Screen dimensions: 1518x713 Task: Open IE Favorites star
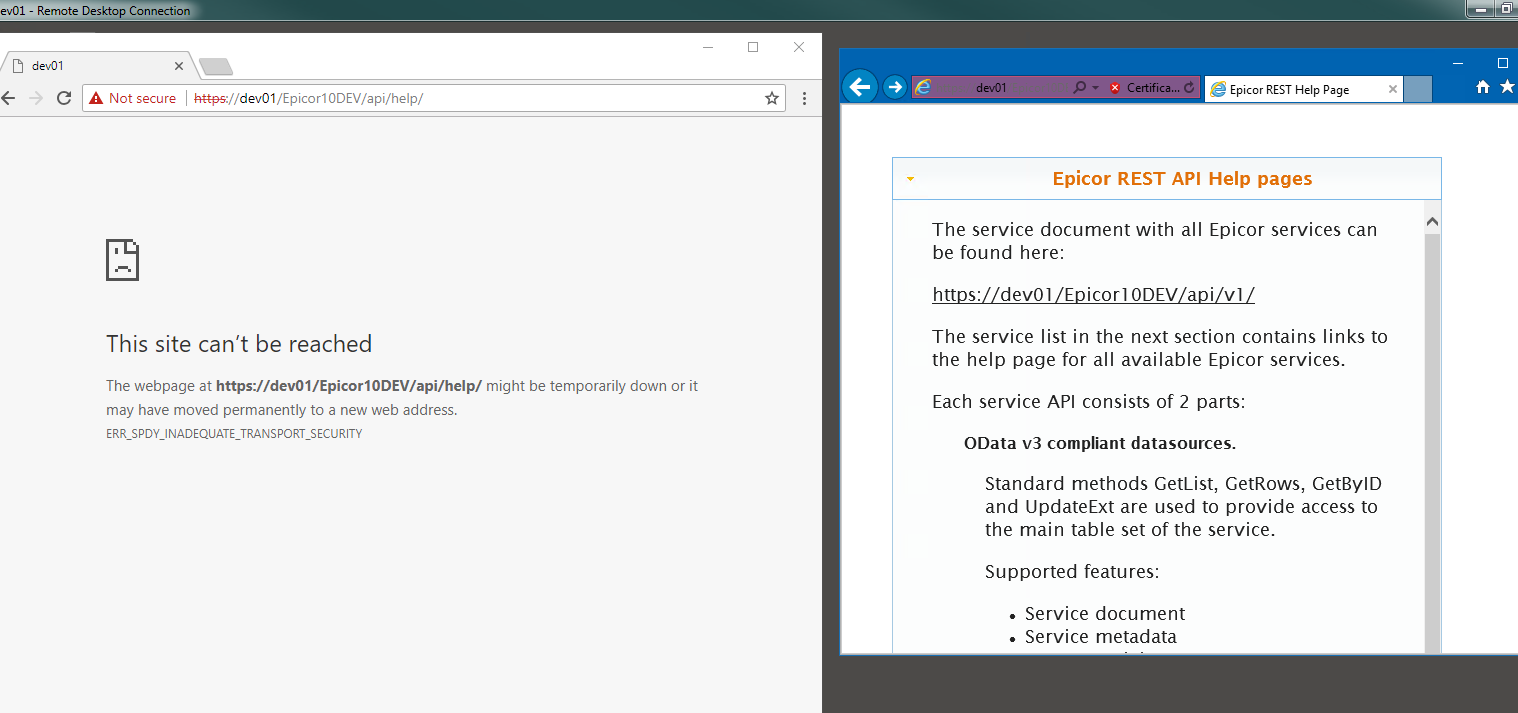coord(1507,87)
